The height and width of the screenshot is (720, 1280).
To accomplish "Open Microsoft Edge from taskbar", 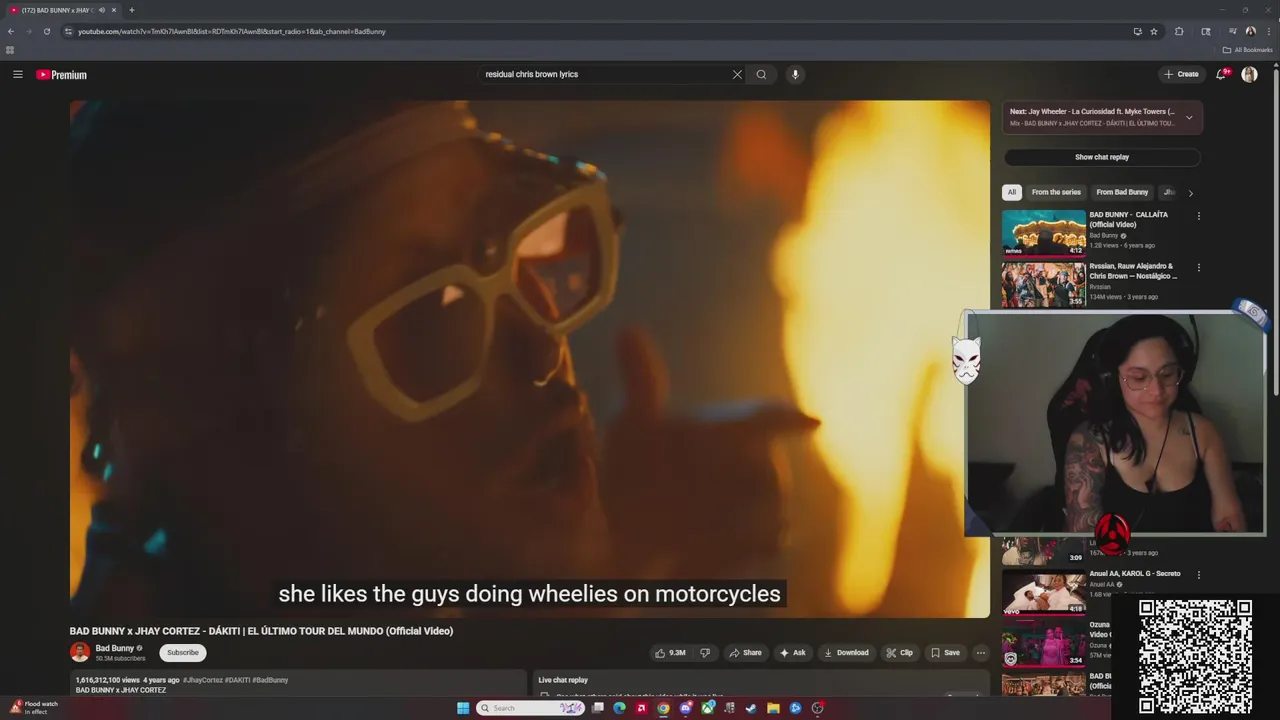I will point(619,708).
